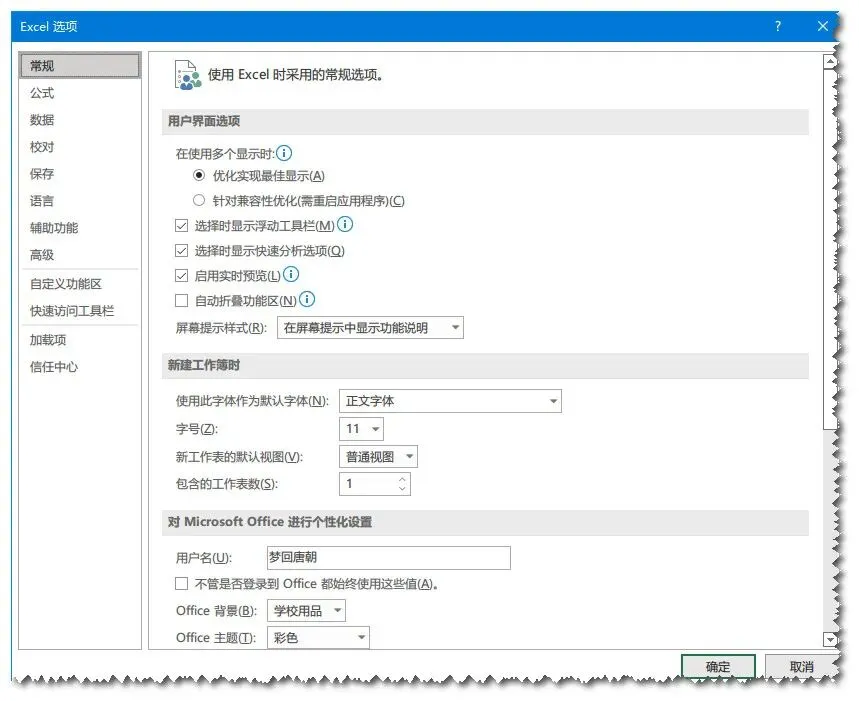859x701 pixels.
Task: Click info icon next to 选择时显示浮动工具栏
Action: click(x=345, y=224)
